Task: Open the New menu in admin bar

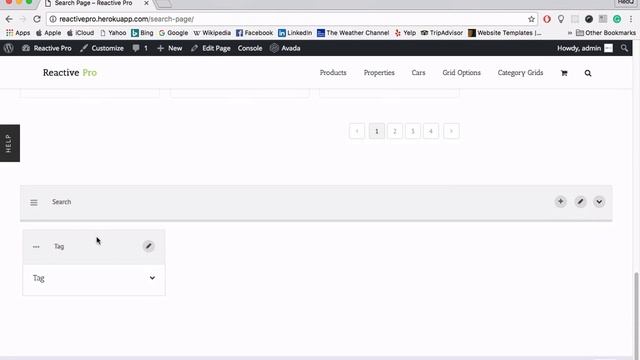Action: [170, 48]
